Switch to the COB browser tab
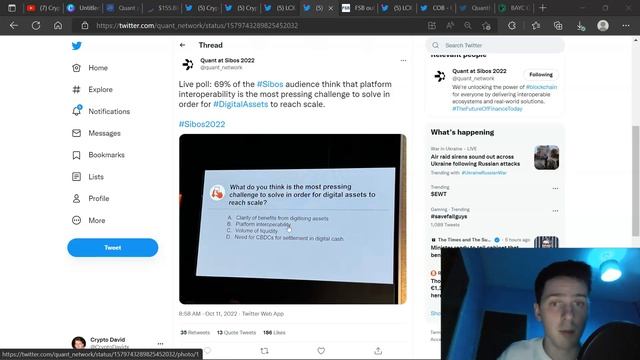This screenshot has width=640, height=360. [x=436, y=8]
